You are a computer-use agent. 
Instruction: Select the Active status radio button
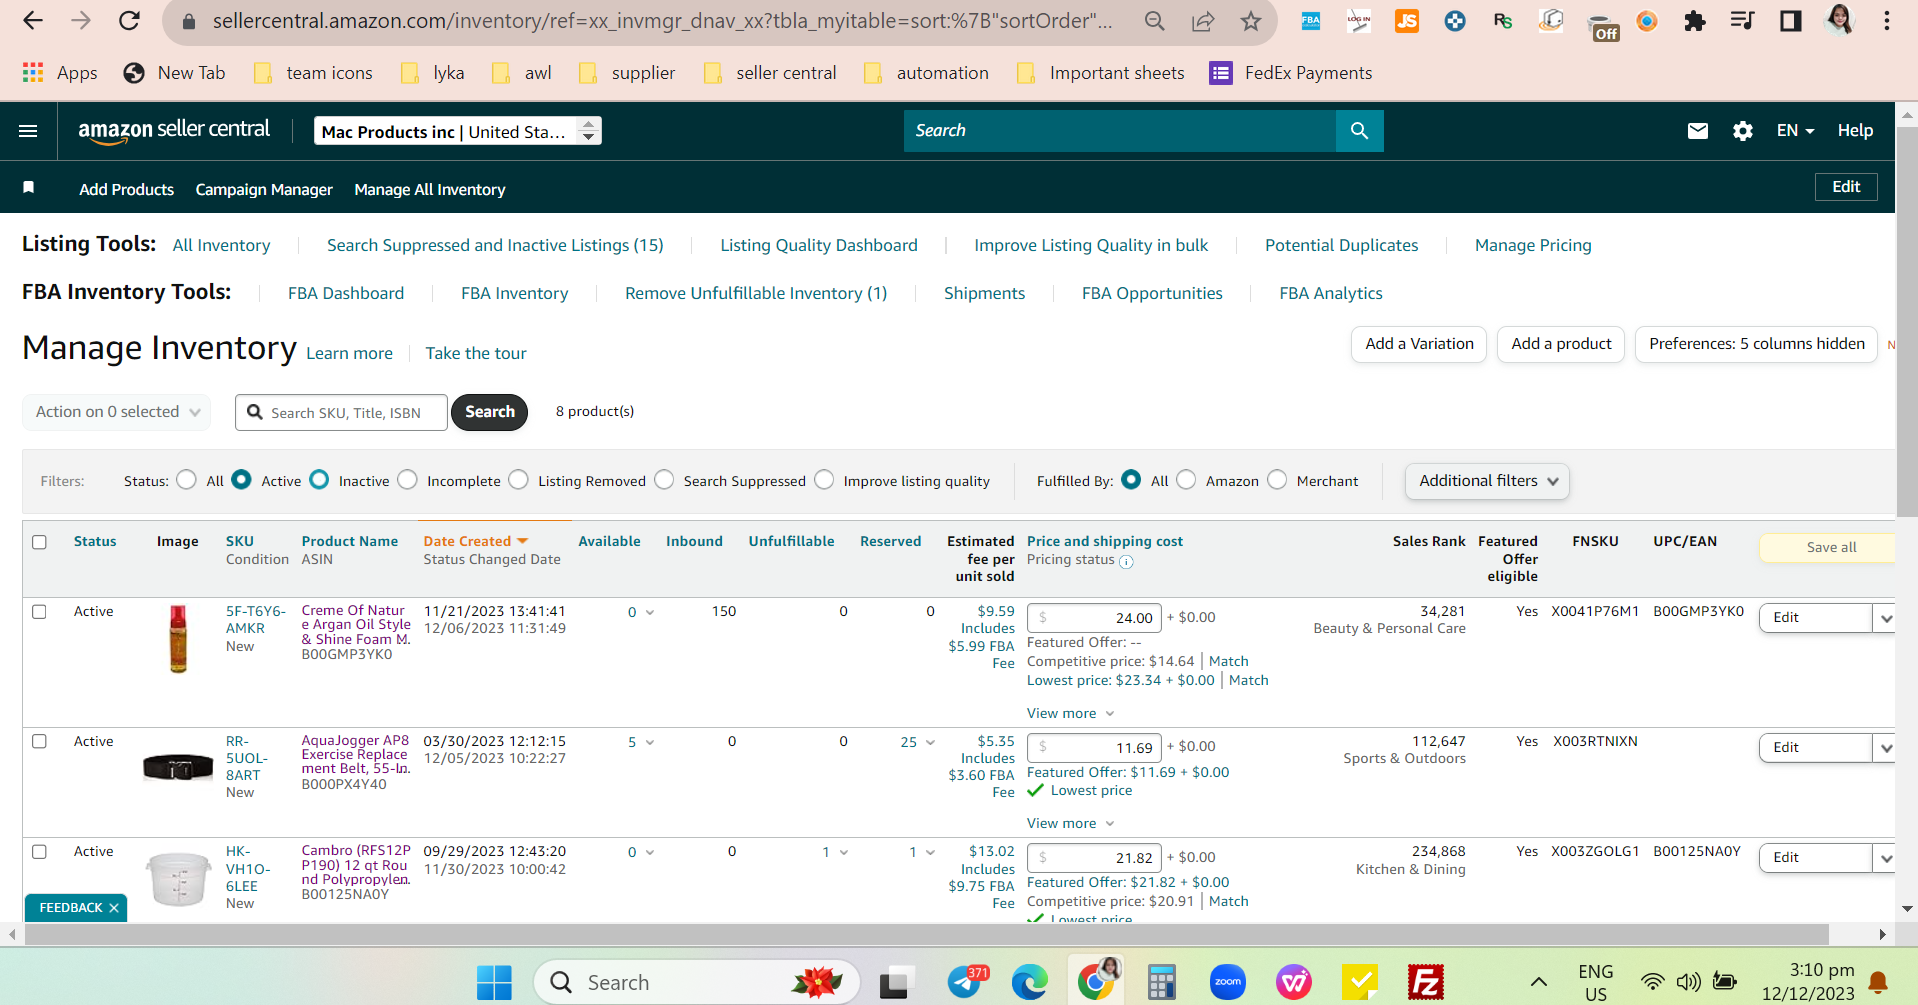click(241, 480)
